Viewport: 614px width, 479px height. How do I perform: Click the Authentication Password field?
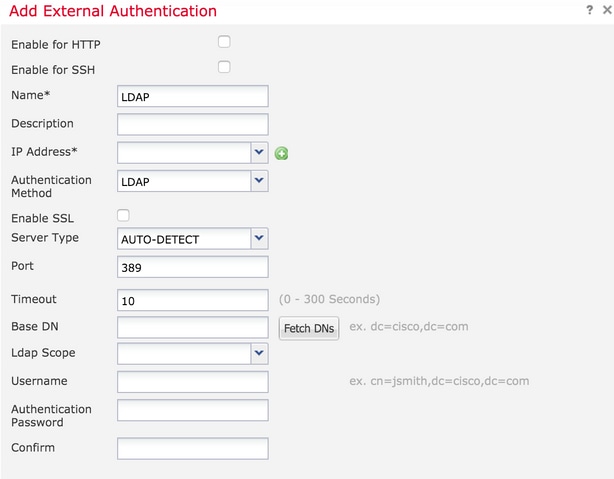(193, 410)
